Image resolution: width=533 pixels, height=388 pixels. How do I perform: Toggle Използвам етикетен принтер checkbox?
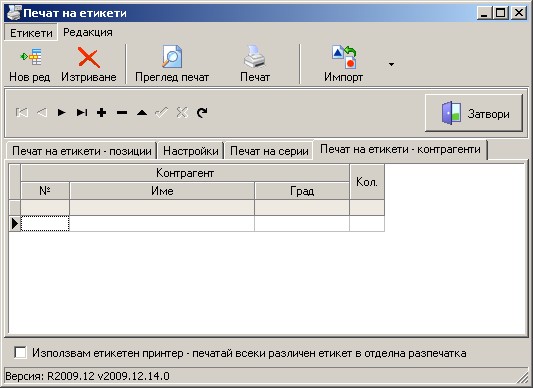click(x=20, y=352)
